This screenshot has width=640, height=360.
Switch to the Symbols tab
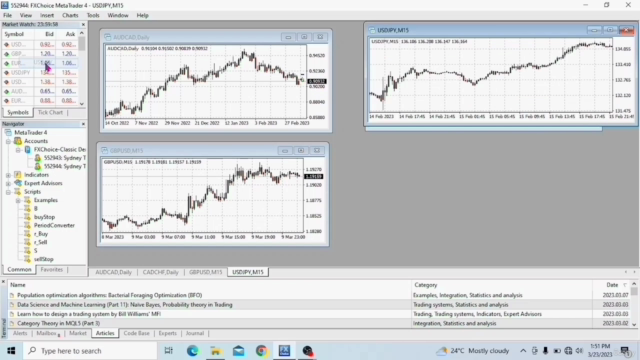click(18, 112)
